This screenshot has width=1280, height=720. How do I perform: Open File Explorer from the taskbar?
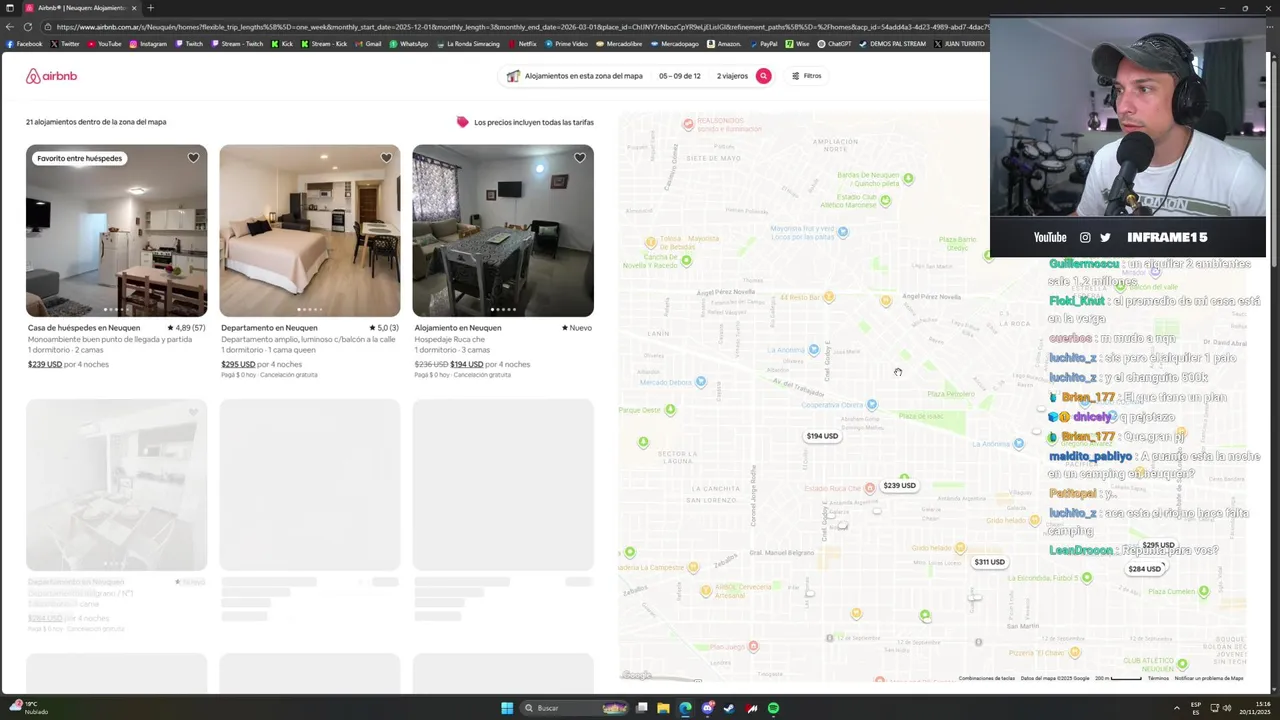[663, 708]
